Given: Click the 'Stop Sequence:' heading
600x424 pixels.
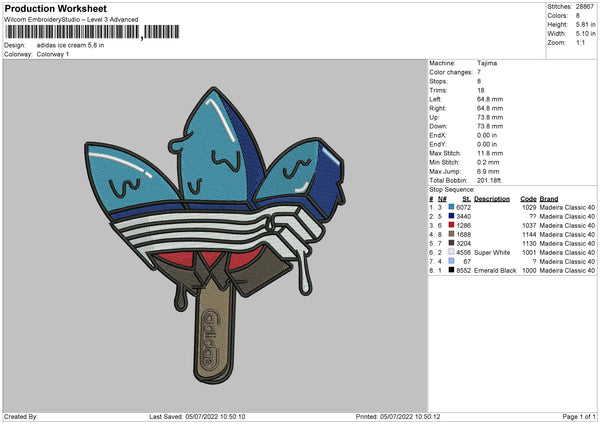Looking at the screenshot, I should click(x=452, y=190).
